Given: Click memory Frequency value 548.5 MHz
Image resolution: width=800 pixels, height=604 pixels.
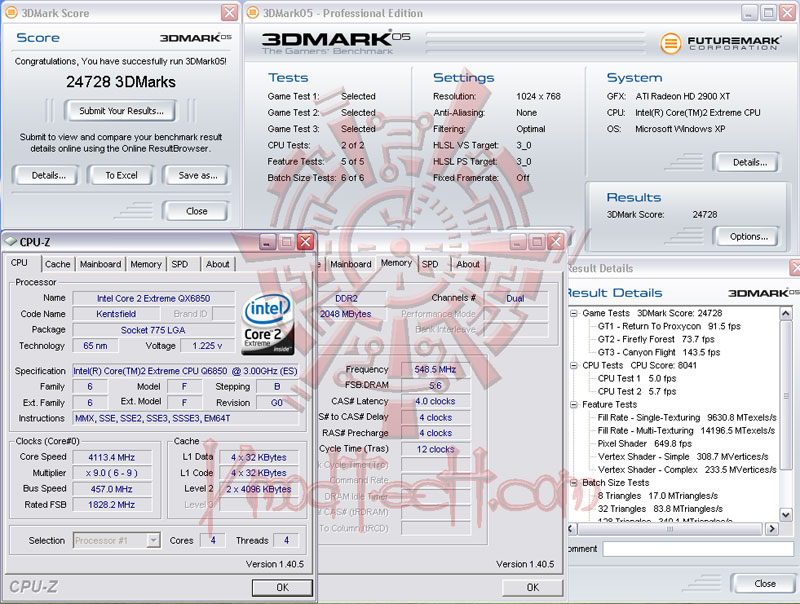Looking at the screenshot, I should (435, 369).
